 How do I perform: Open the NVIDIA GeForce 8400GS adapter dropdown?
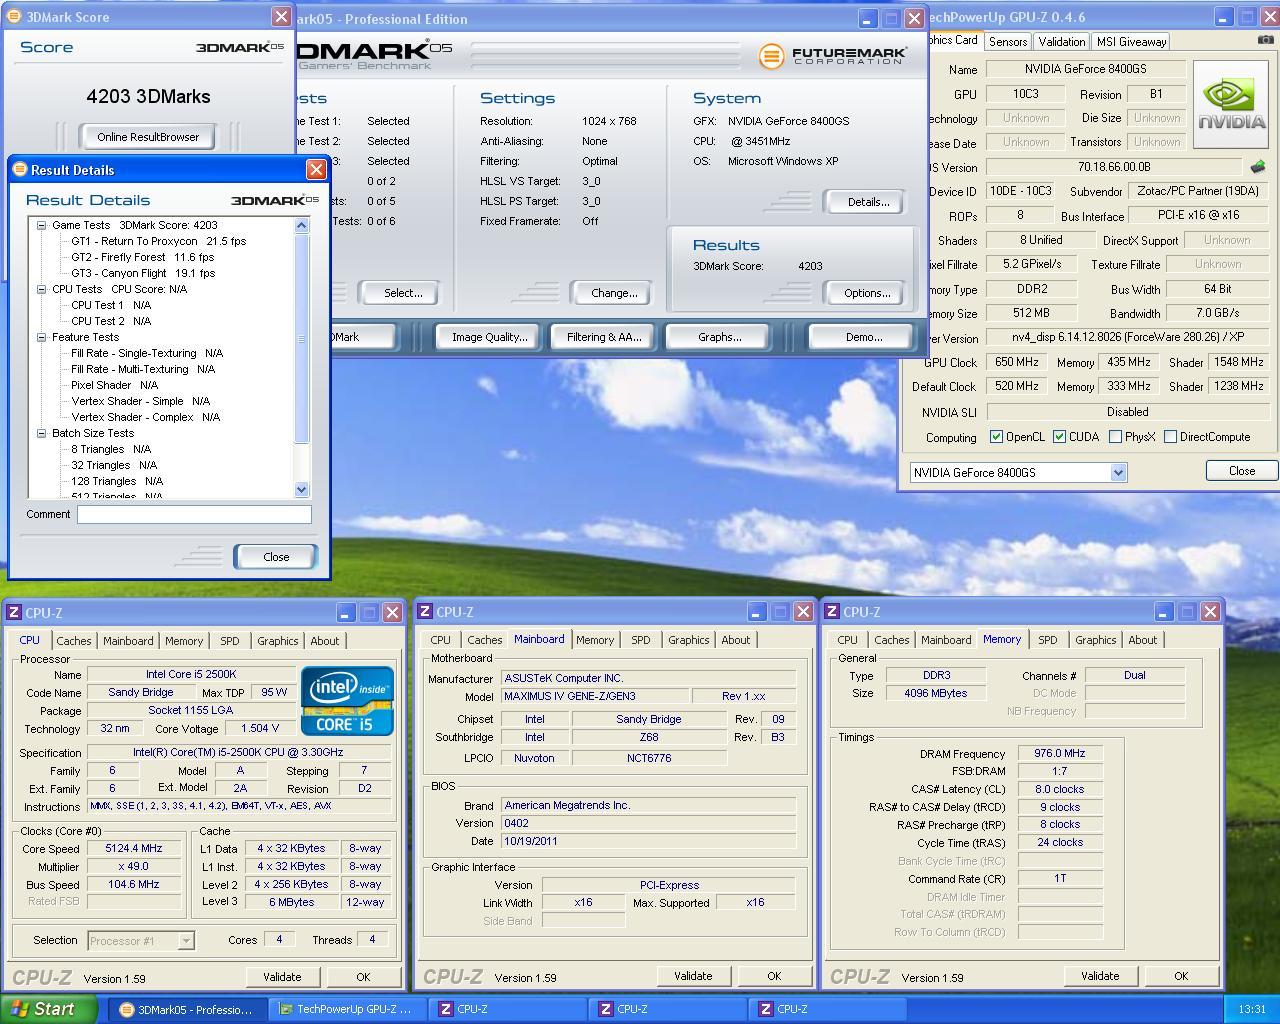[1118, 473]
